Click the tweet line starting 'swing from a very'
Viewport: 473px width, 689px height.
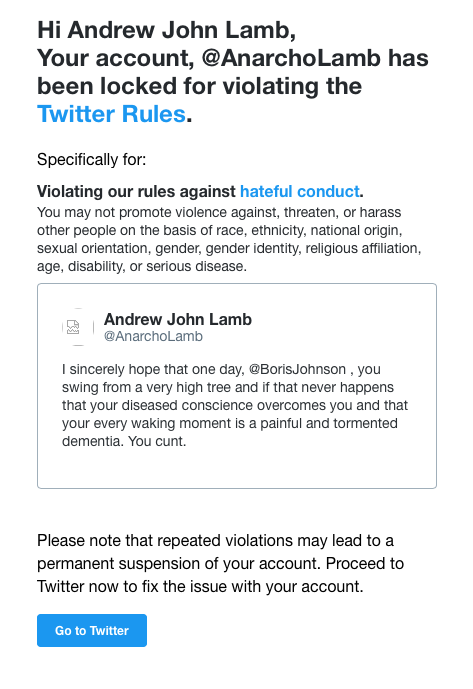[228, 387]
